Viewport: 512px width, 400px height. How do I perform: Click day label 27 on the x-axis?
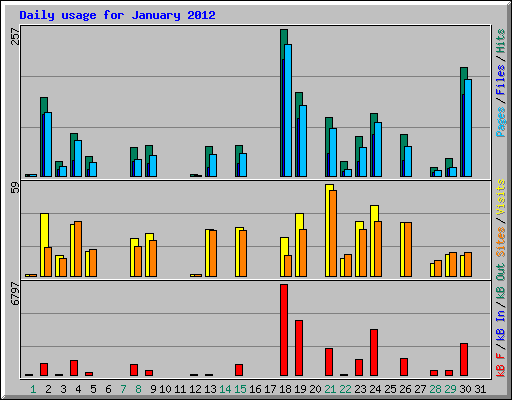(420, 389)
